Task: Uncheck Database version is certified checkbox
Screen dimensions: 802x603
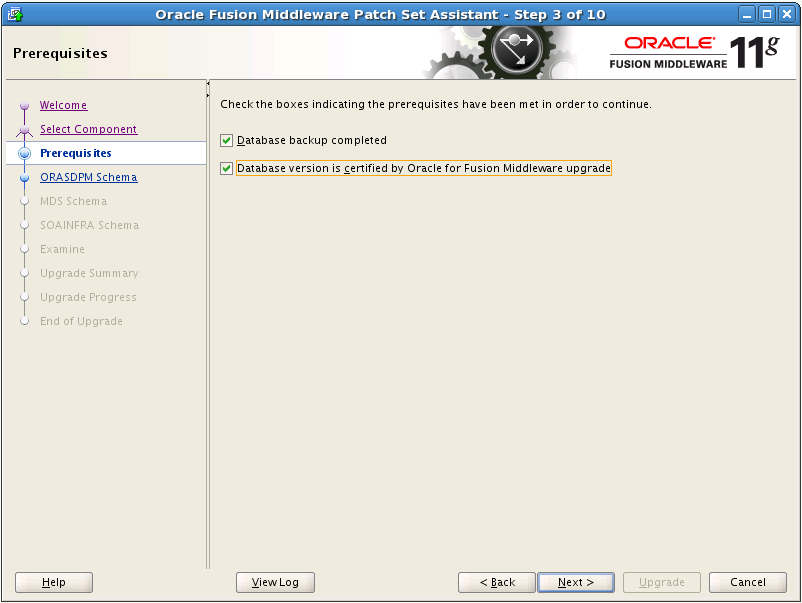Action: pos(227,169)
